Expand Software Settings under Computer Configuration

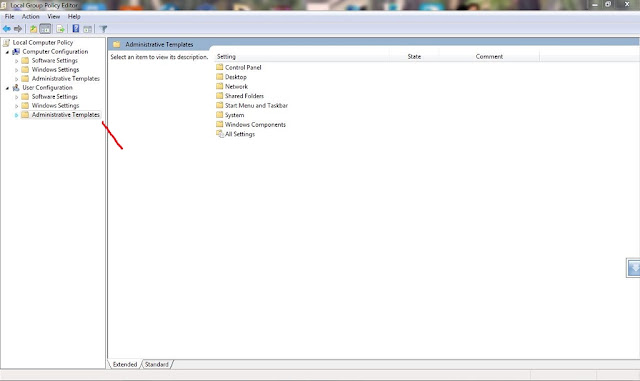(x=17, y=61)
